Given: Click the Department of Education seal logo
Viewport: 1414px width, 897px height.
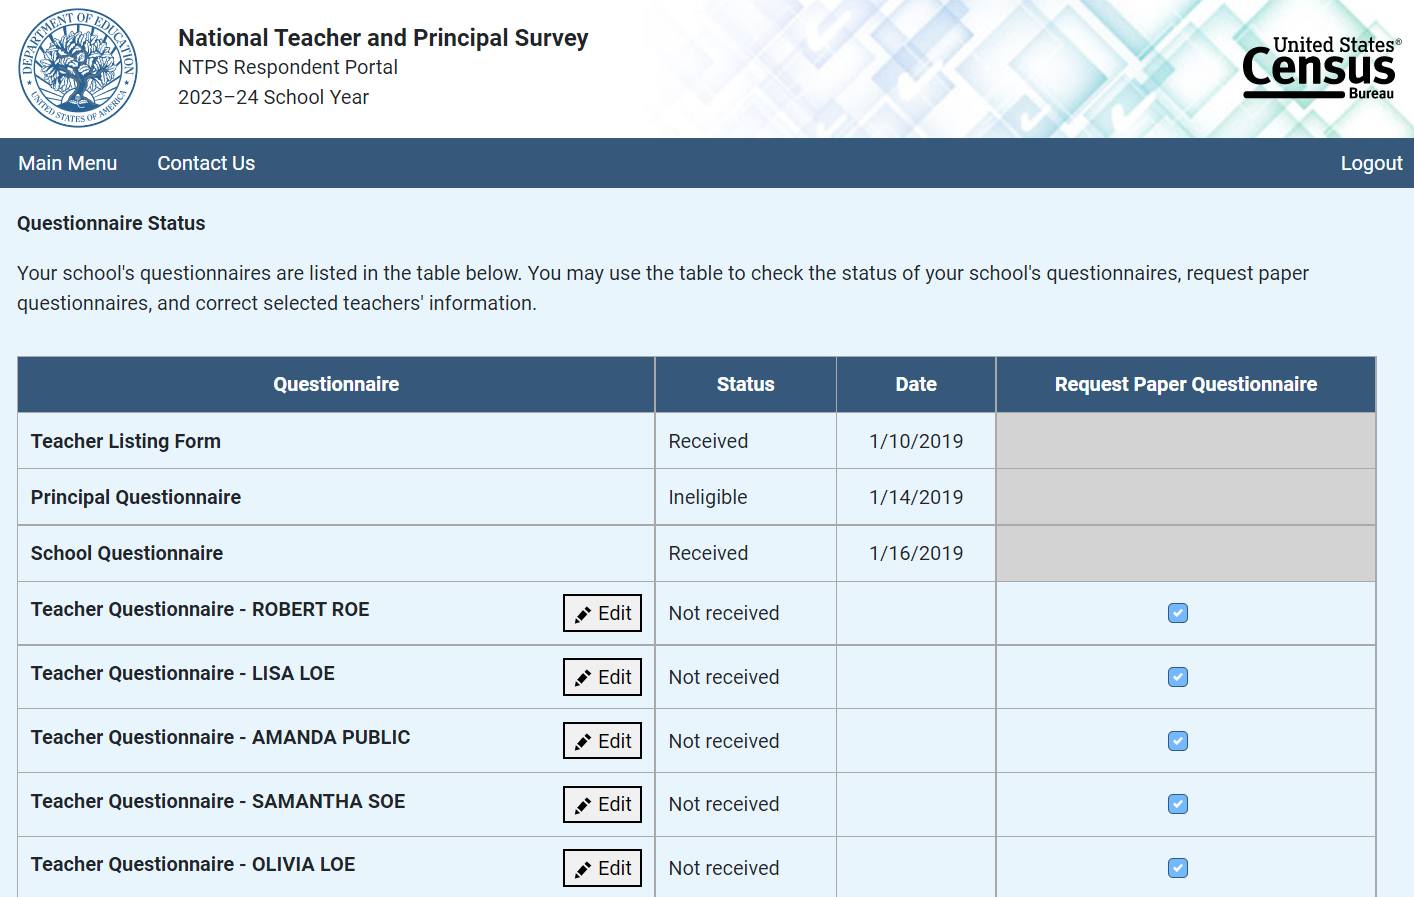Looking at the screenshot, I should [78, 68].
